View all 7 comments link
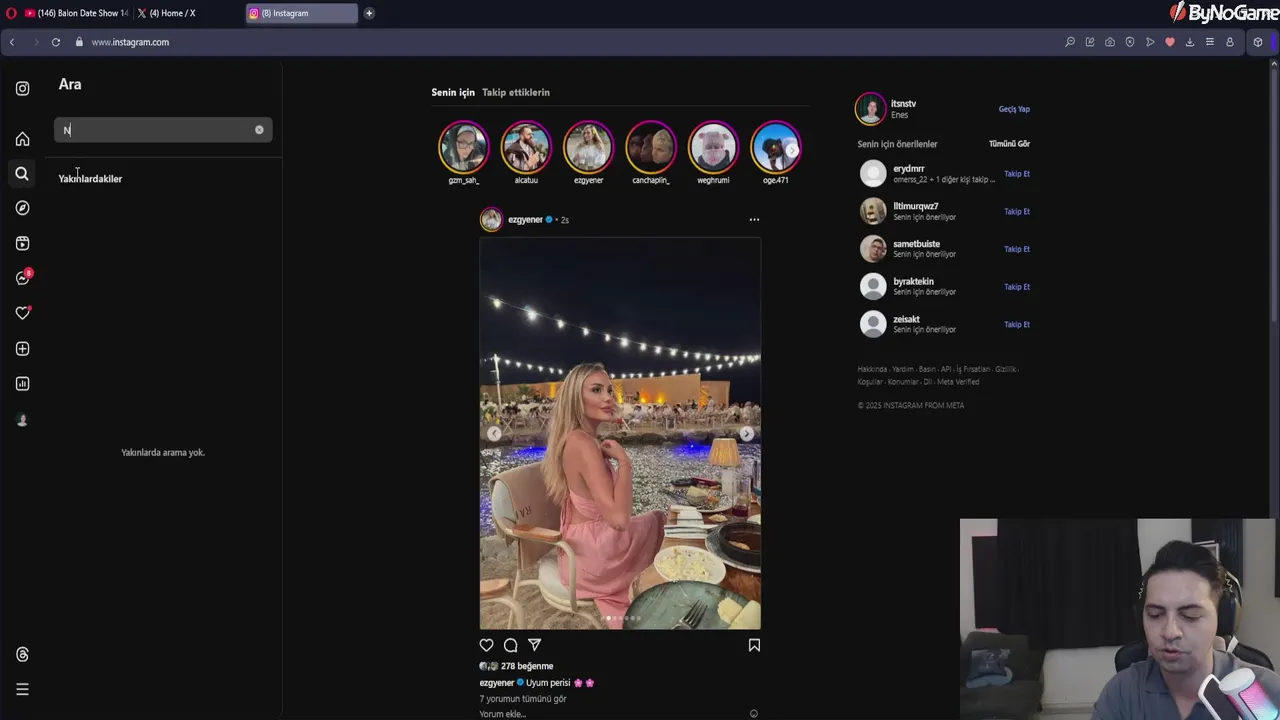The height and width of the screenshot is (720, 1280). click(523, 698)
